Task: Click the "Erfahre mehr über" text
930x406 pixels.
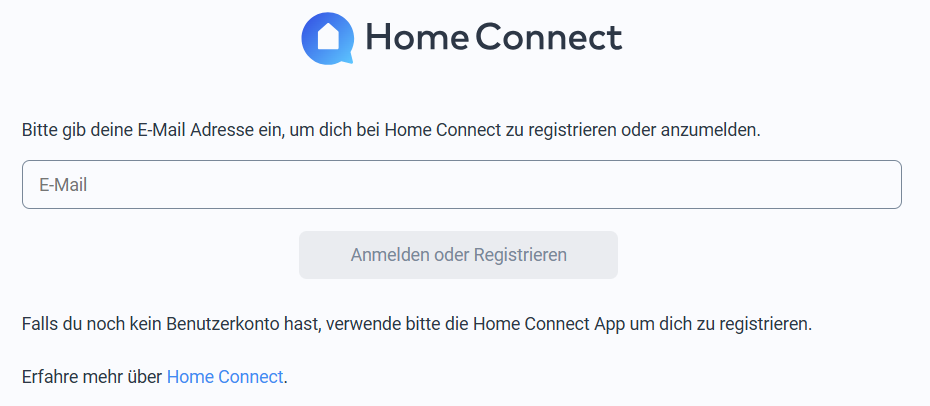Action: pyautogui.click(x=91, y=377)
